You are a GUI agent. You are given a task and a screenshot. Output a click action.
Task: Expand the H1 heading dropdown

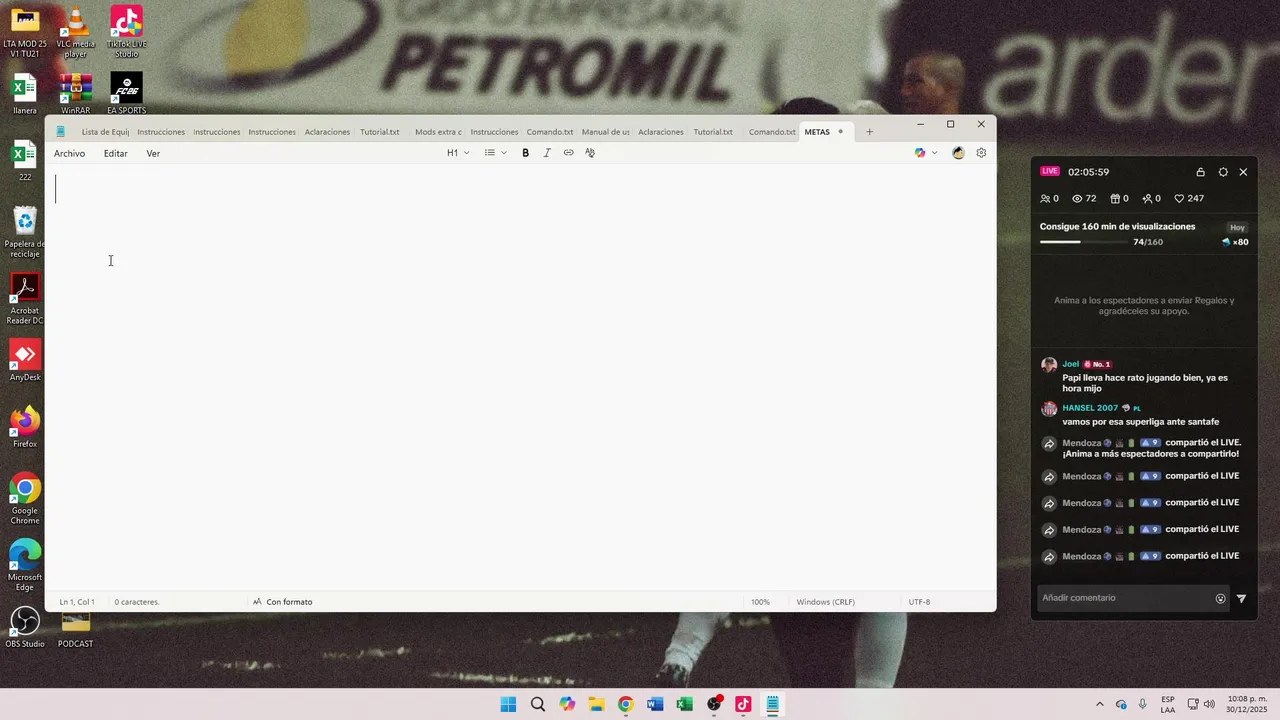coord(458,153)
